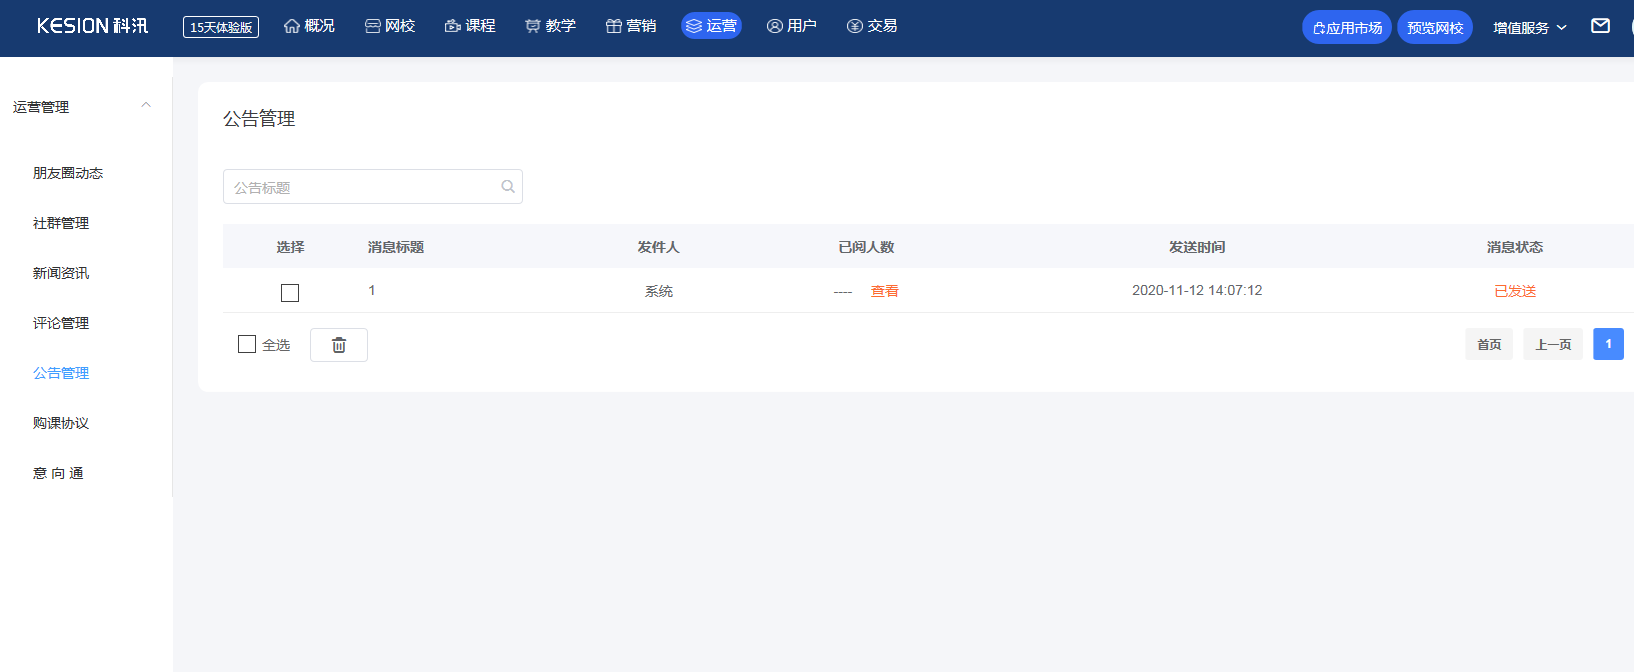
Task: Click the trash delete icon button
Action: (339, 345)
